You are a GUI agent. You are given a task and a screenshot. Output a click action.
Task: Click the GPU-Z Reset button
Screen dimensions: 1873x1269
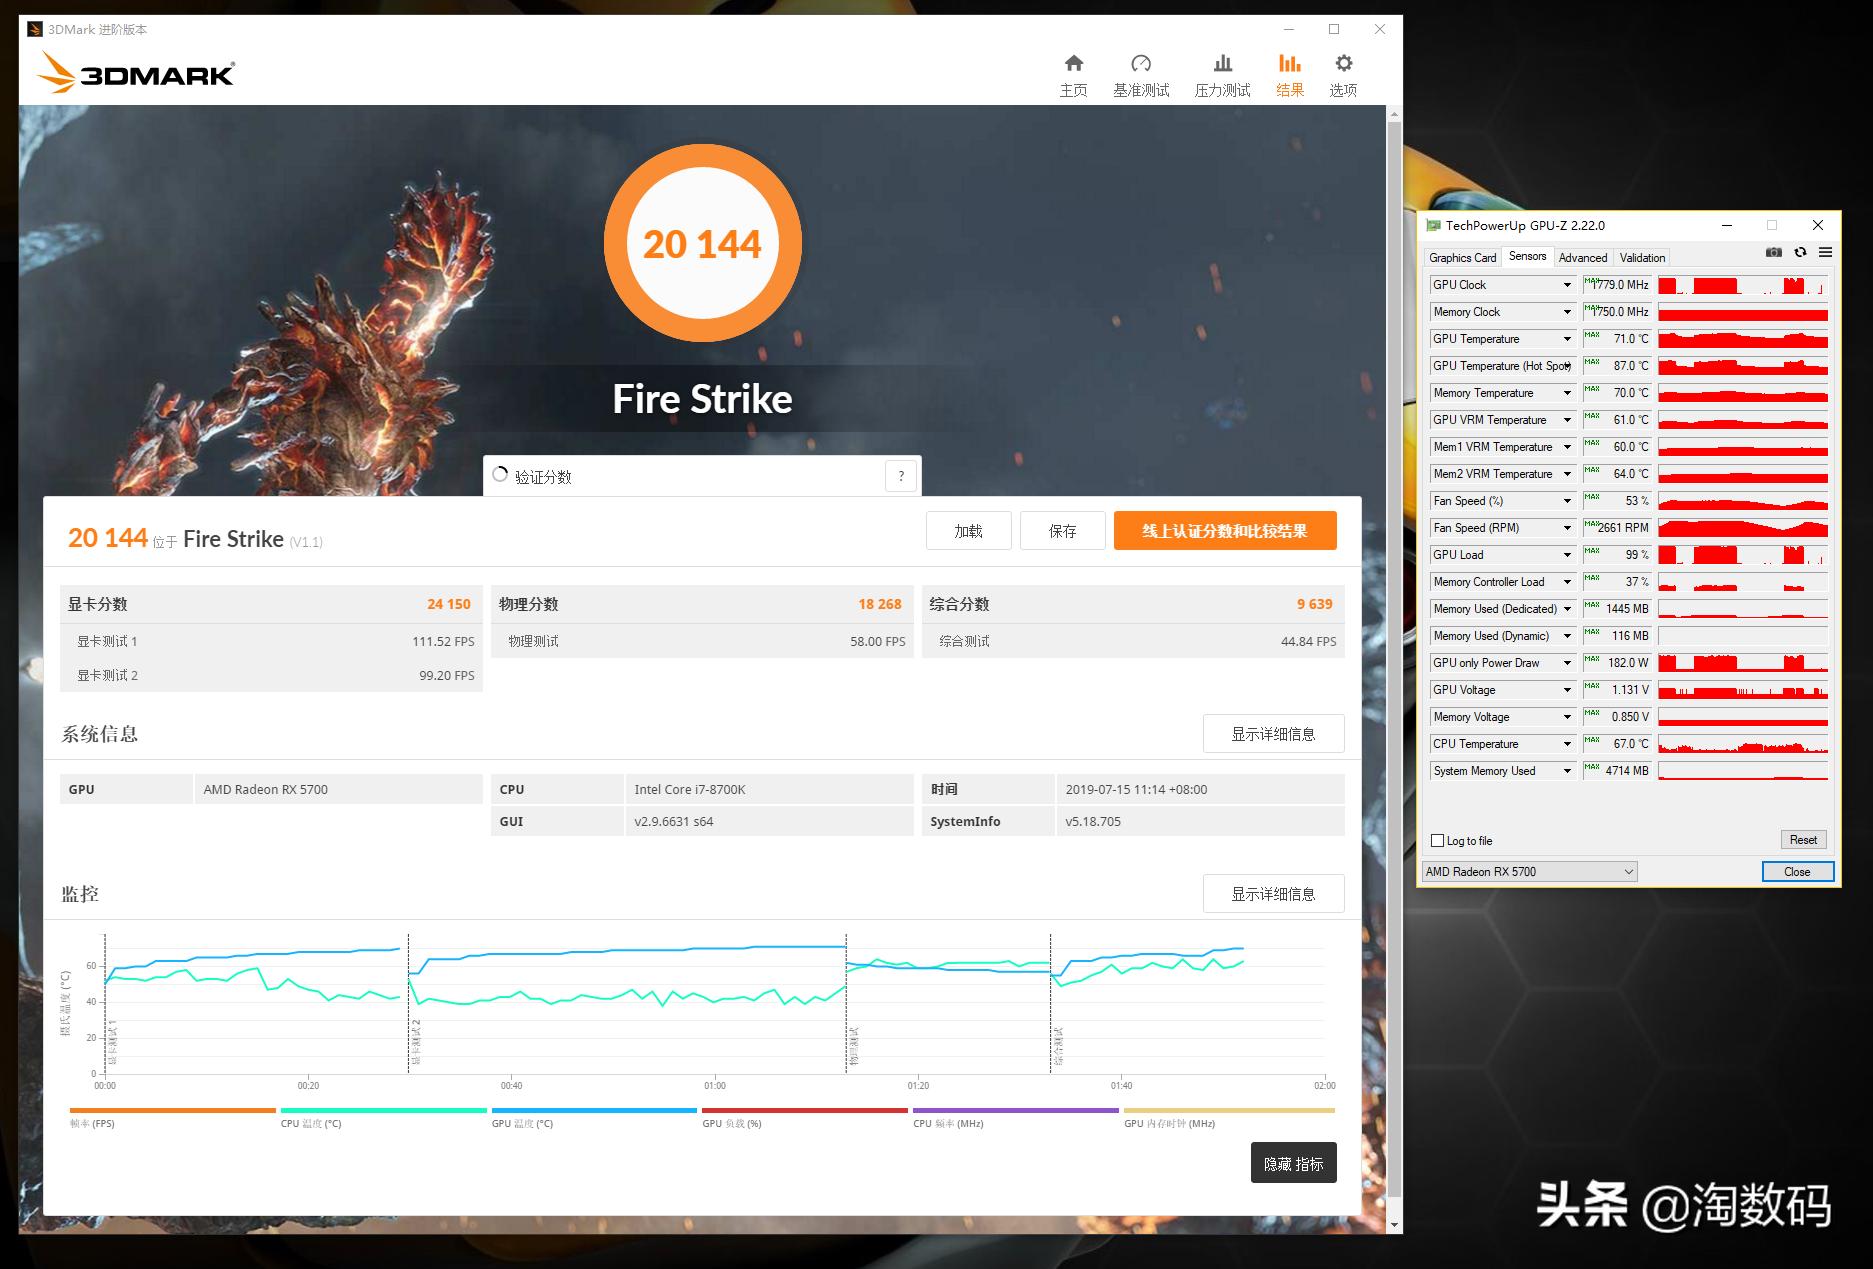coord(1803,840)
